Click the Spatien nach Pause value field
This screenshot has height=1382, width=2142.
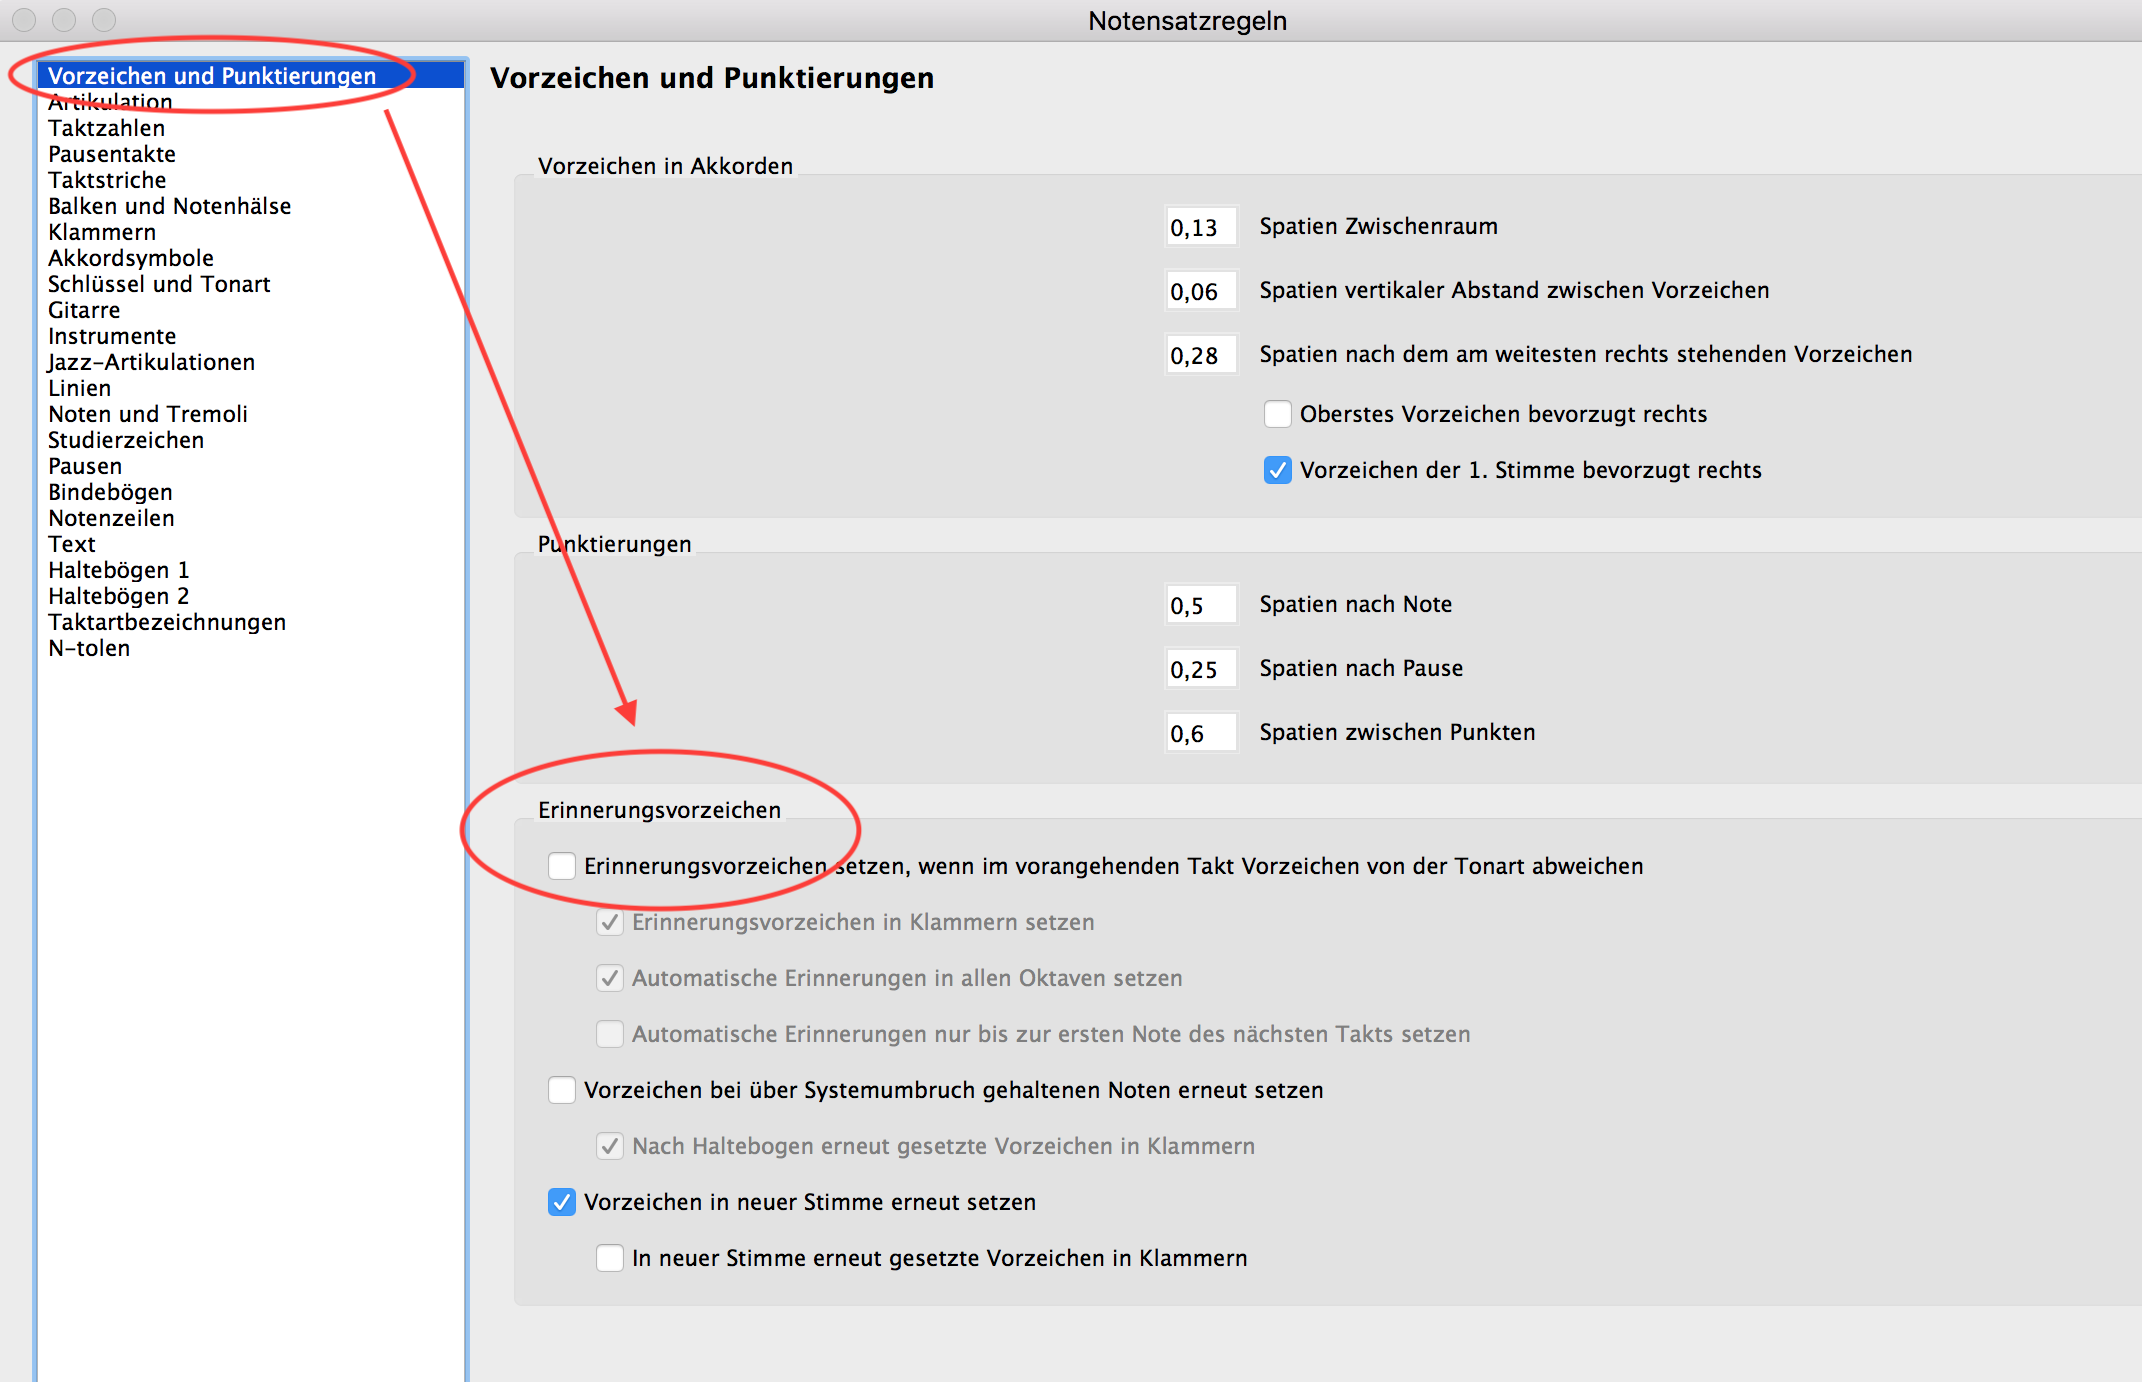pyautogui.click(x=1201, y=669)
